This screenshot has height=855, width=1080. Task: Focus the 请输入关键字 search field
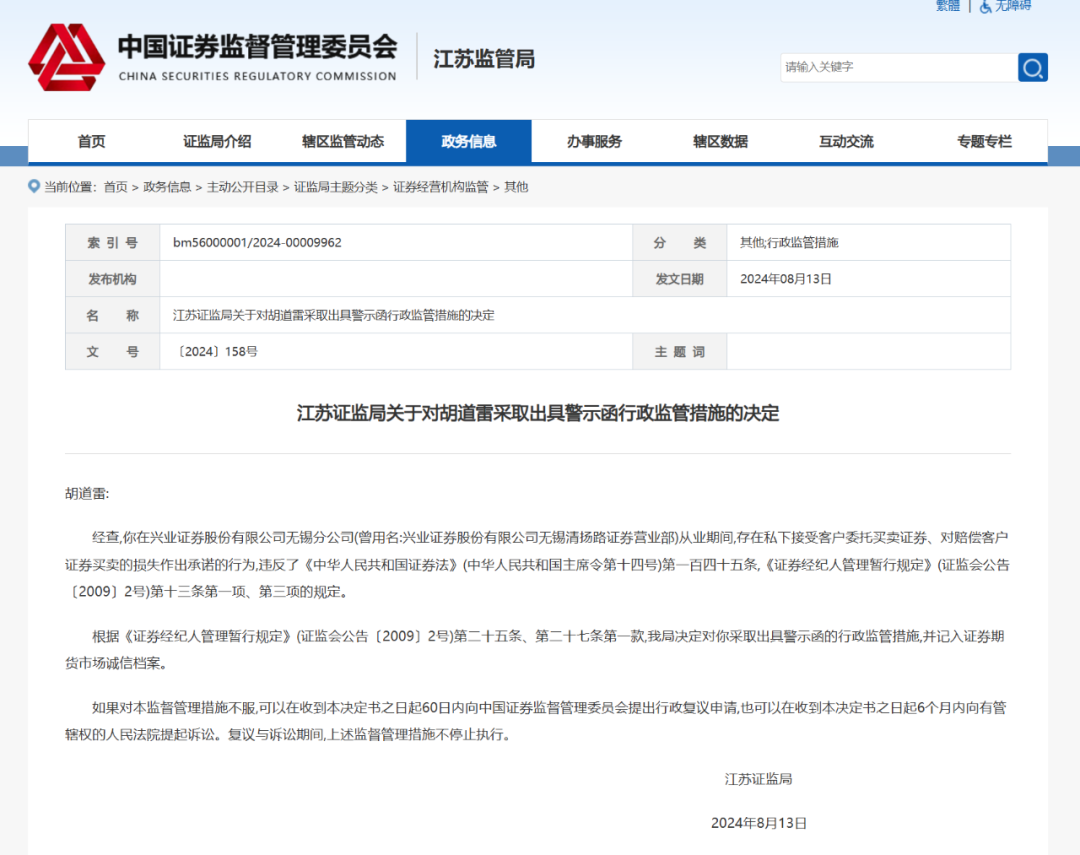(x=897, y=68)
